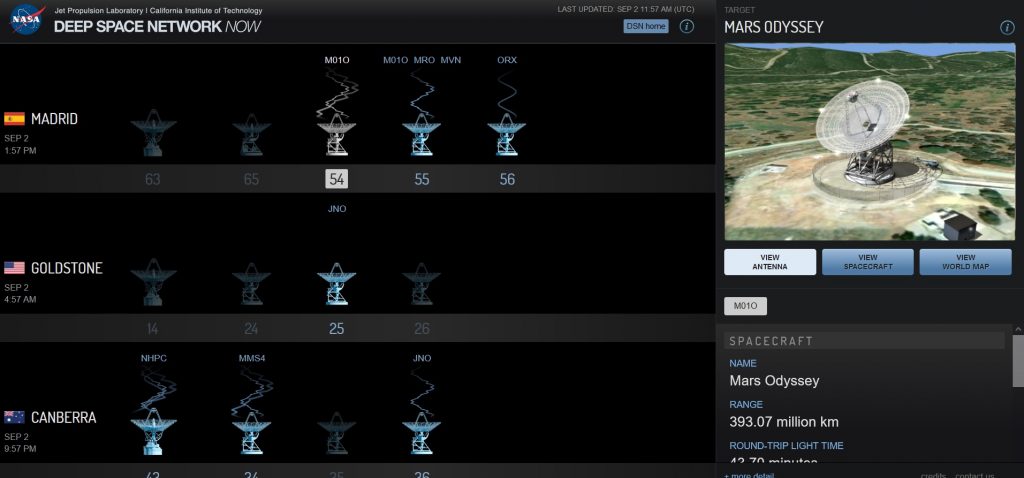Select Canberra dish under NHPC label

point(153,431)
